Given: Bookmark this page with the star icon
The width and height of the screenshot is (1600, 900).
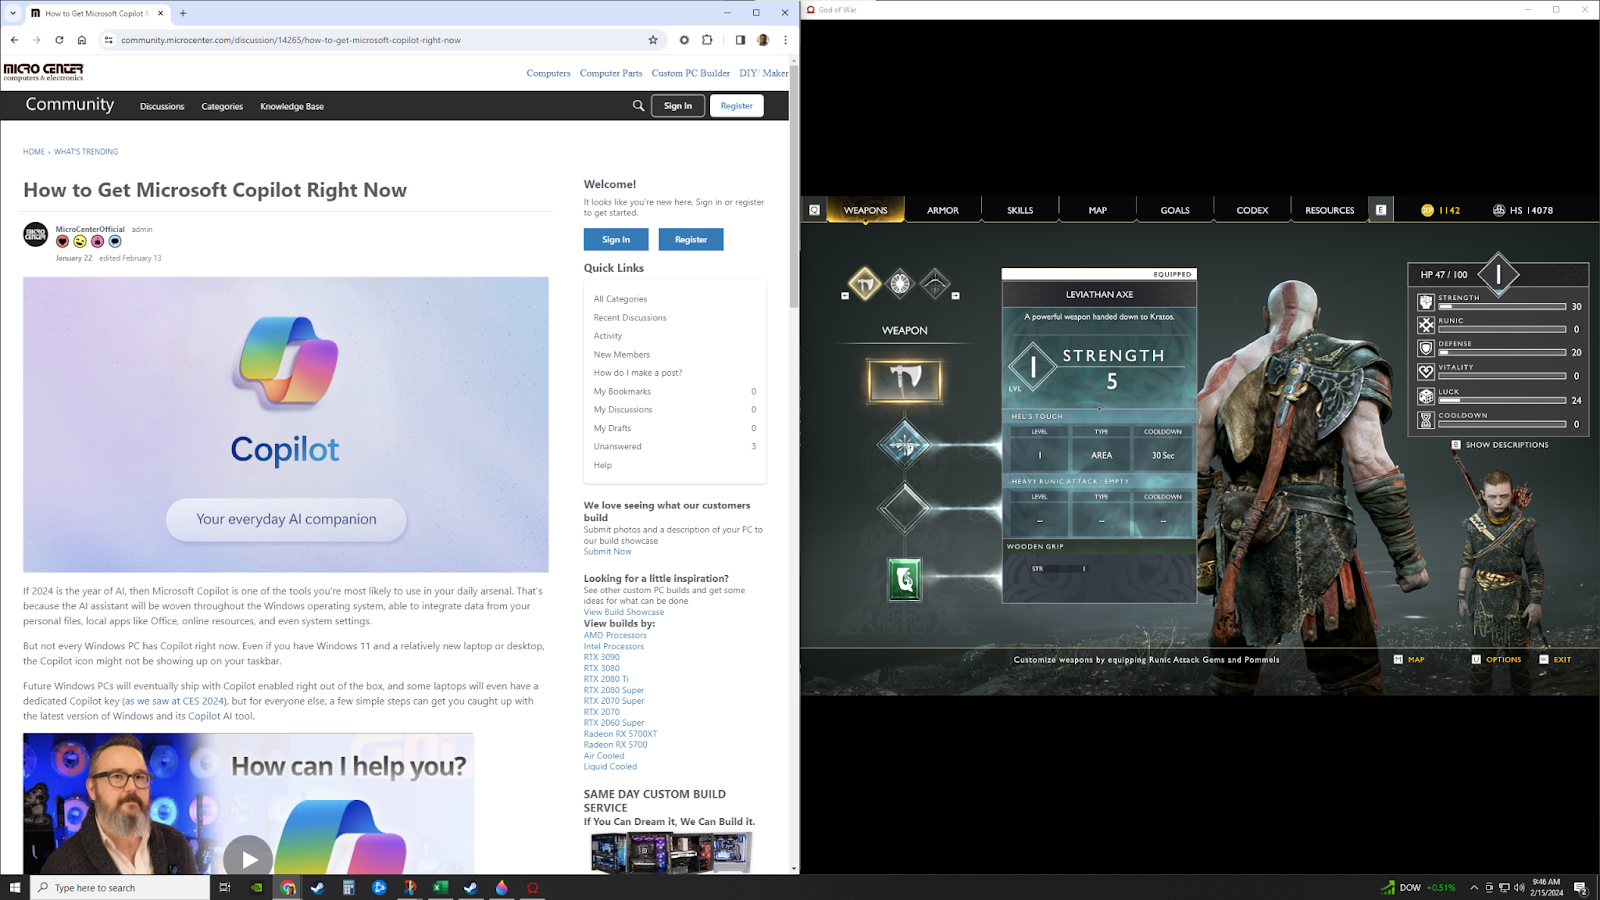Looking at the screenshot, I should [653, 40].
